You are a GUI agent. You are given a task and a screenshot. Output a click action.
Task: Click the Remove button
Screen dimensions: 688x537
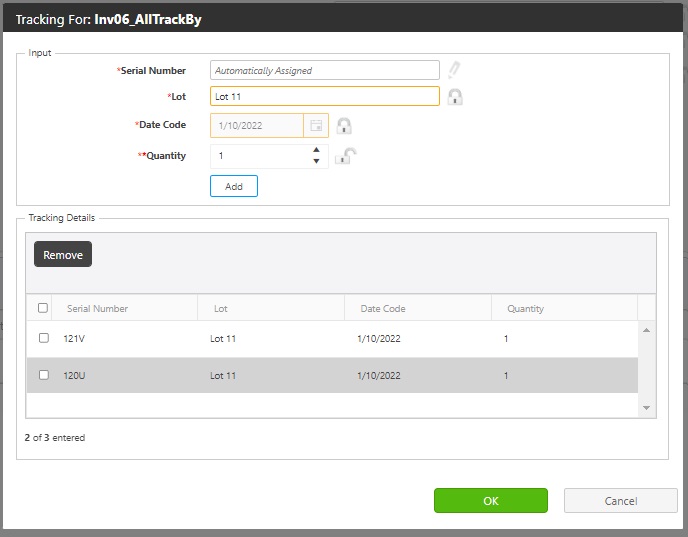[x=63, y=255]
